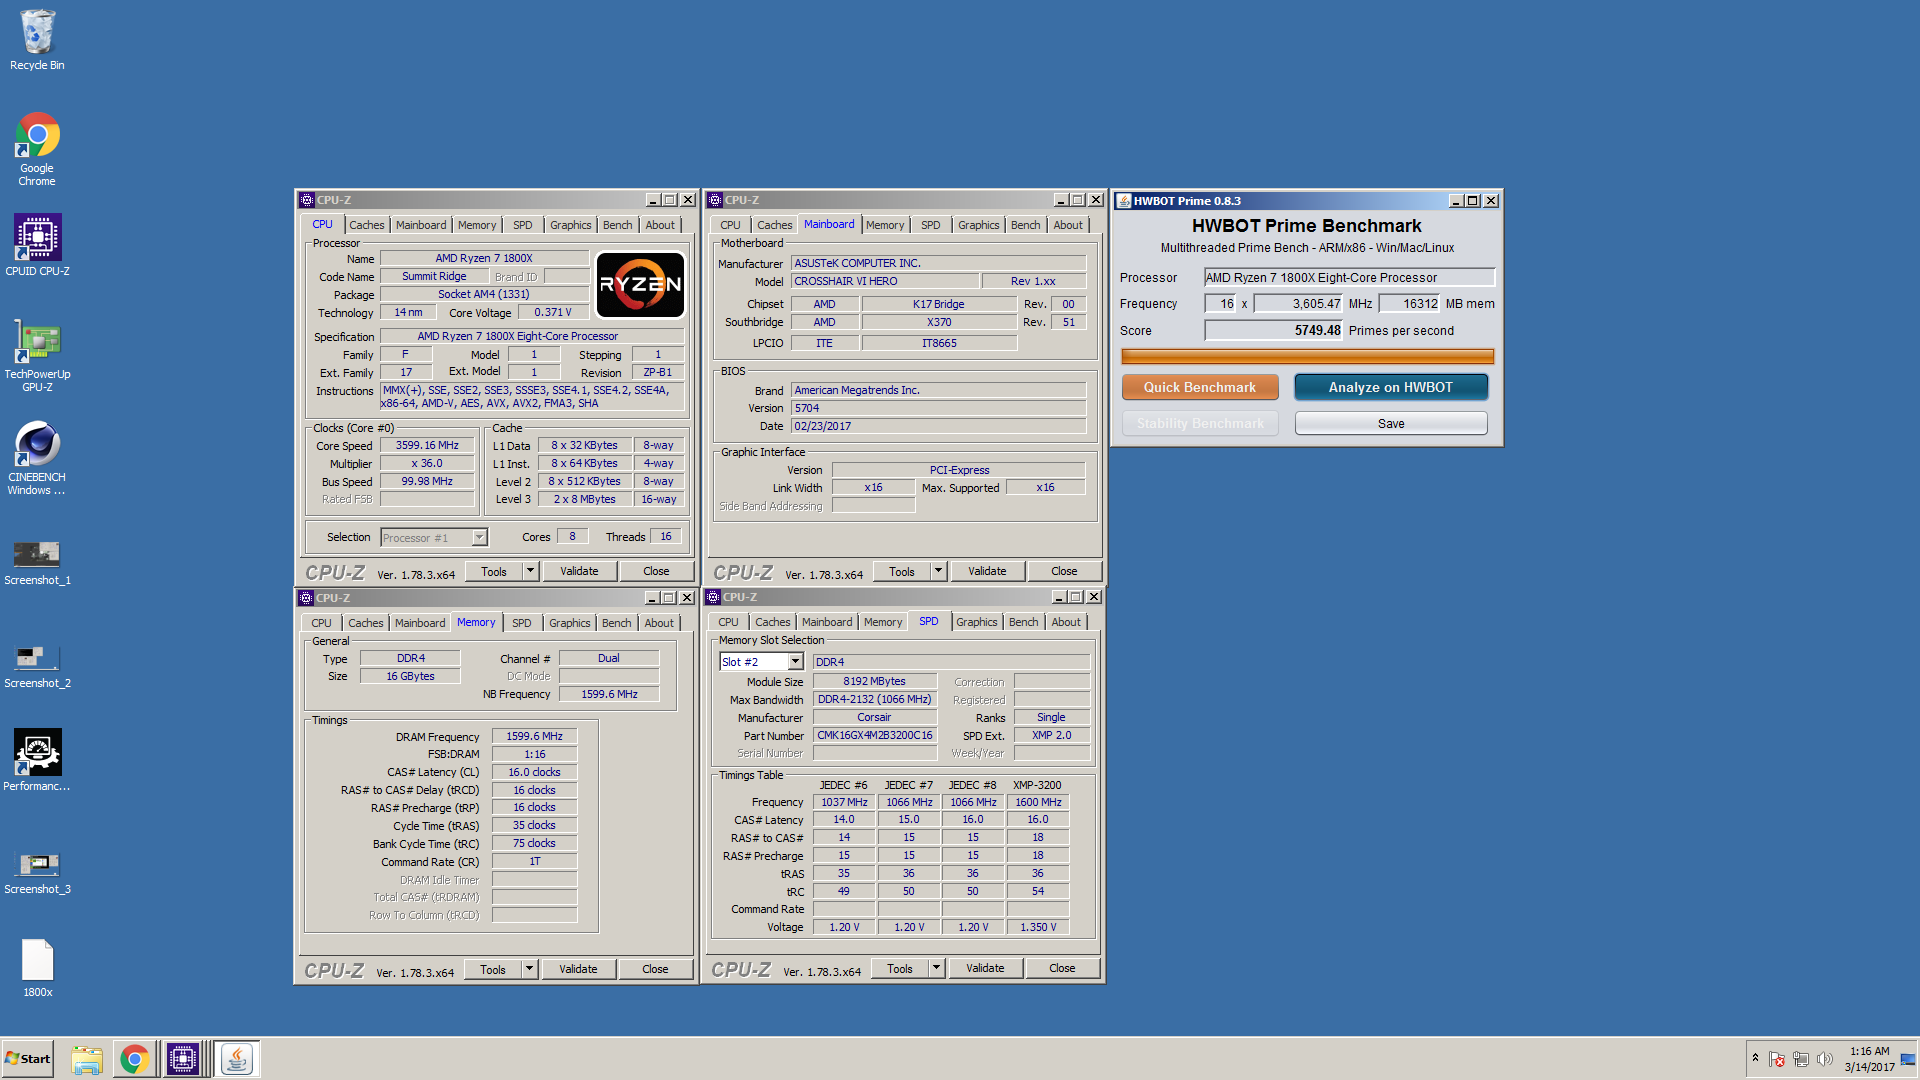Open Tools dropdown arrow in CPU-Z CPU window

pos(530,571)
